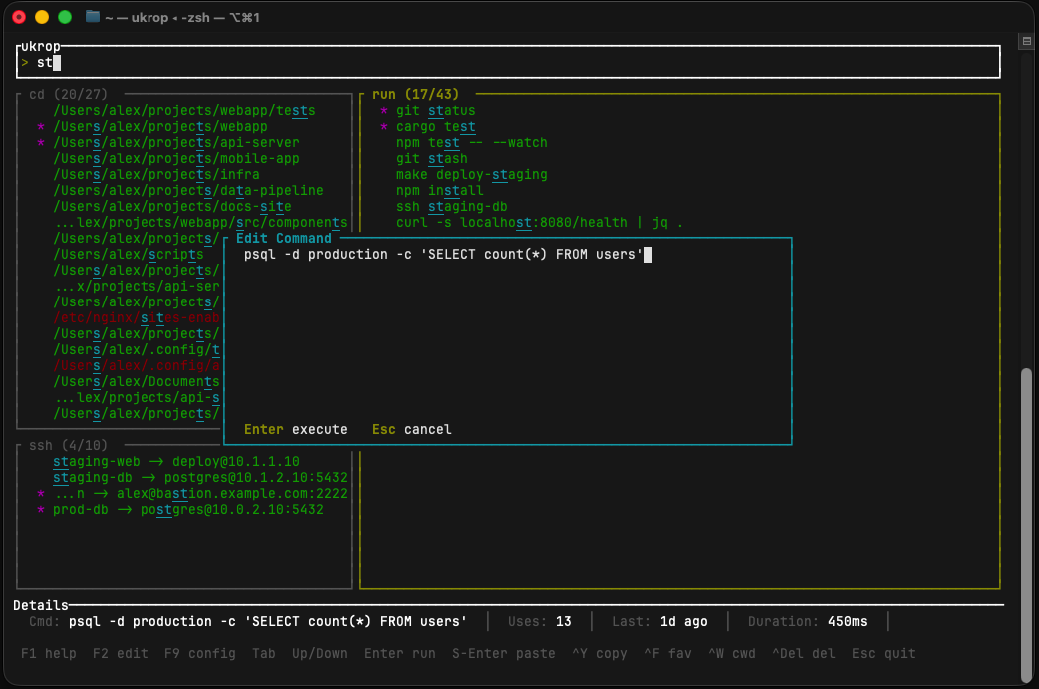Select staging-web ssh host entry
The image size is (1039, 689).
click(x=176, y=462)
